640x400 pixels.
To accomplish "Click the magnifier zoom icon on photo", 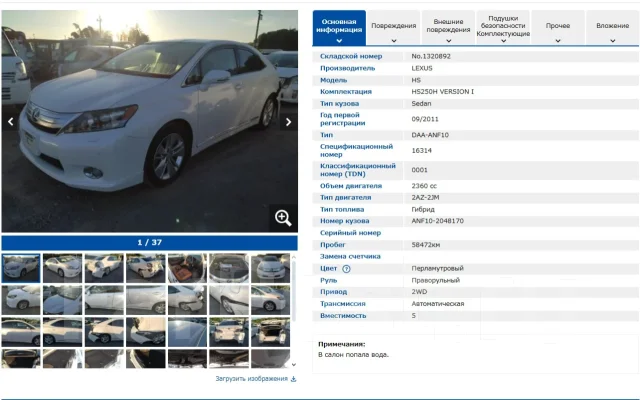I will click(283, 218).
